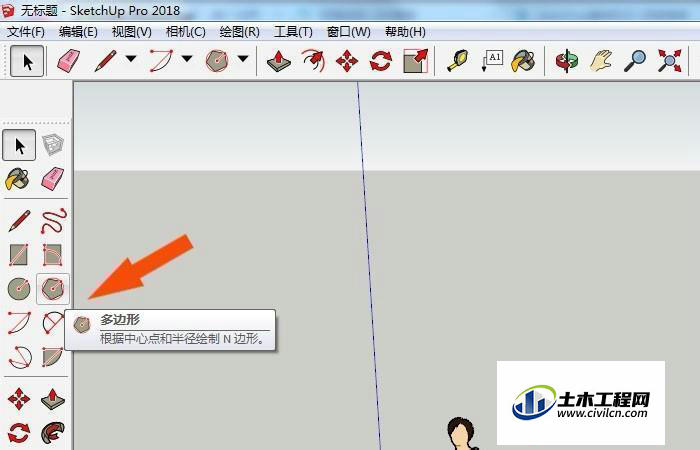700x450 pixels.
Task: Select the 3-Point Arc tool
Action: 20,357
